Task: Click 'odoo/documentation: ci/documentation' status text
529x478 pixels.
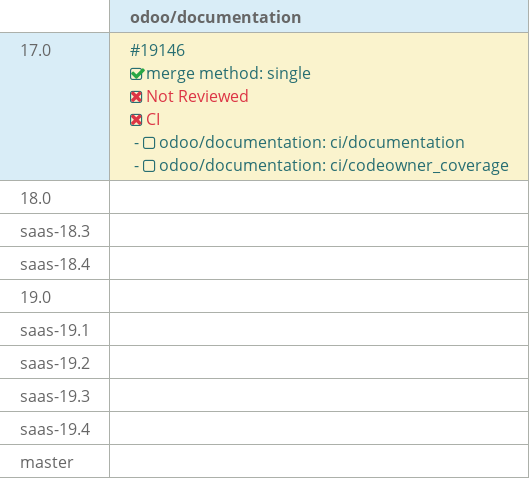Action: pos(312,142)
